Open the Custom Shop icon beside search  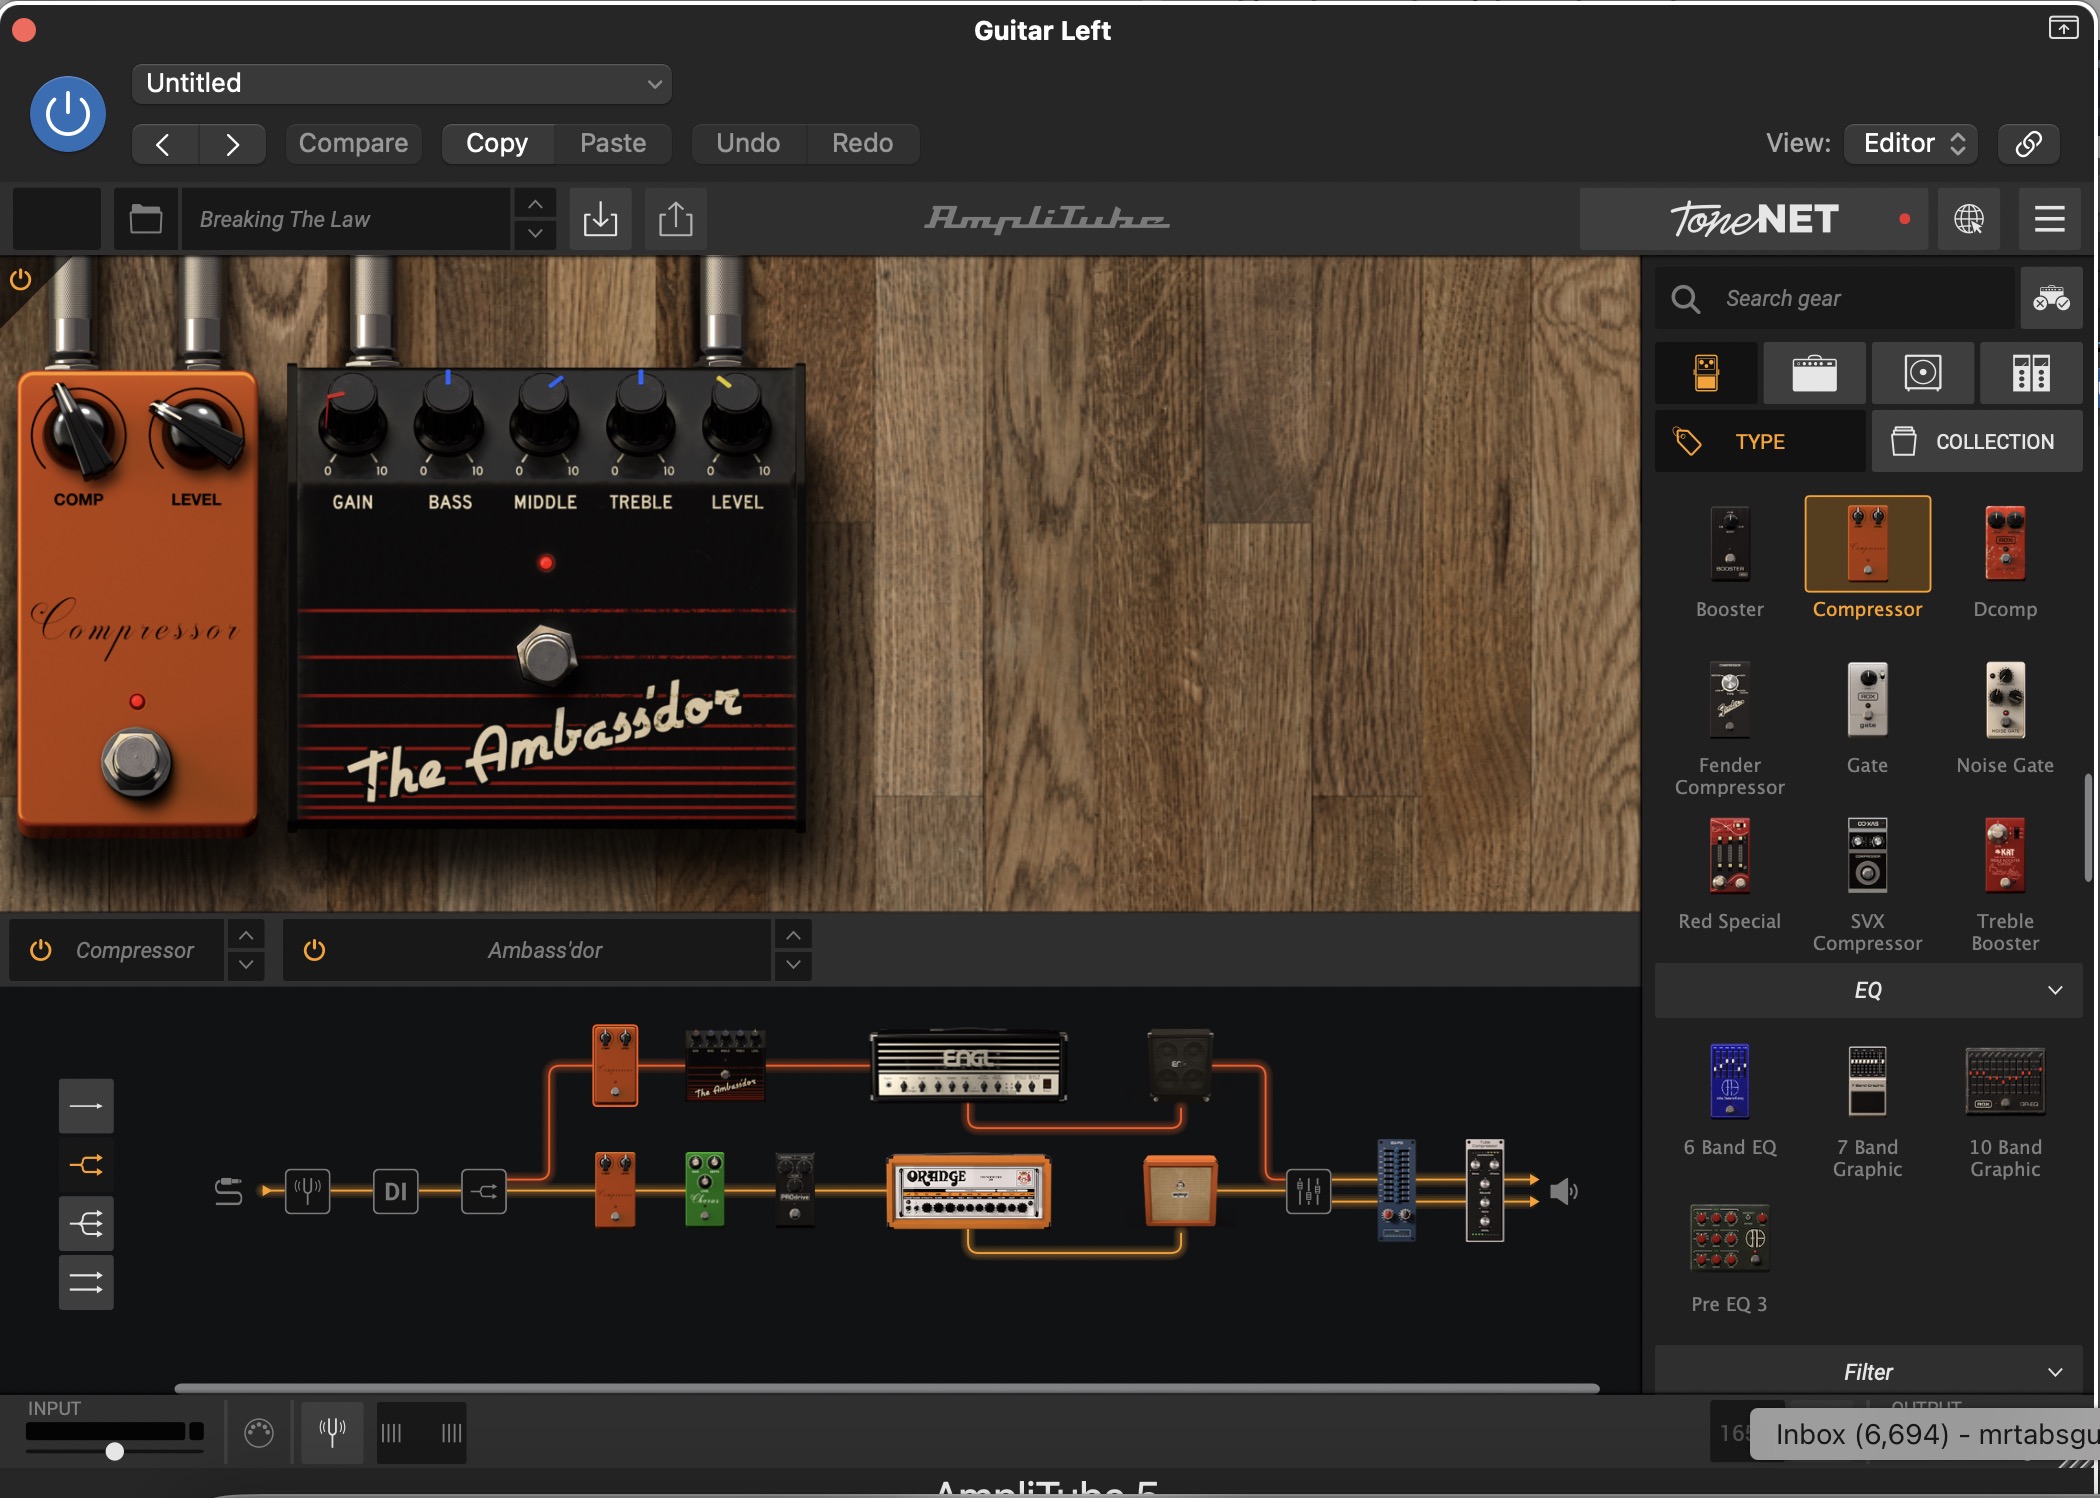[x=2051, y=298]
